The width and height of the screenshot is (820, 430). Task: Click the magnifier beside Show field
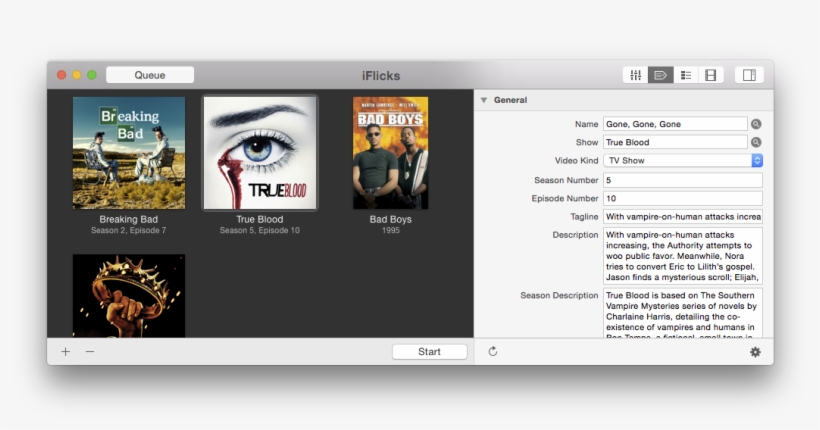[x=756, y=142]
